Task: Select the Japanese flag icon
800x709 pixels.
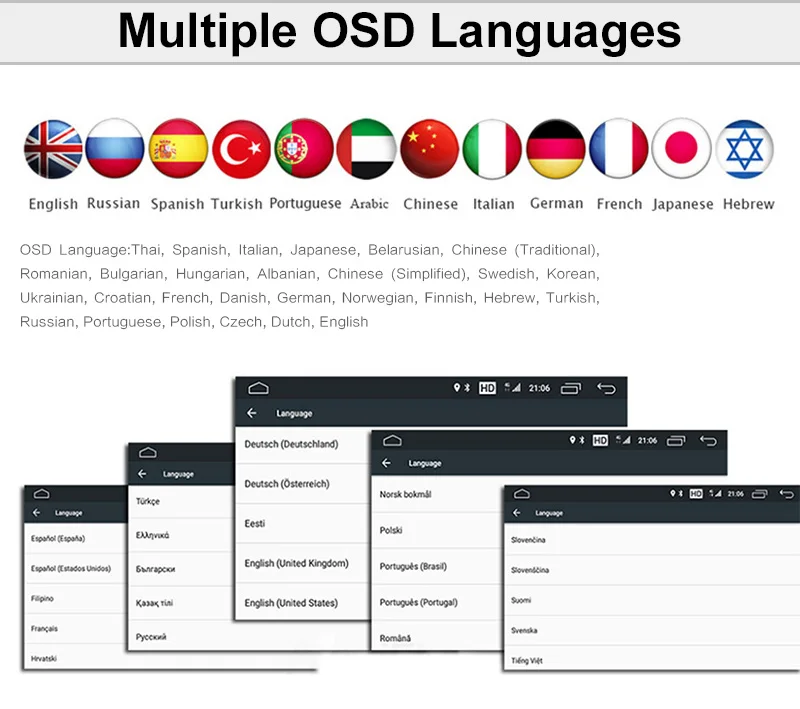Action: click(681, 148)
